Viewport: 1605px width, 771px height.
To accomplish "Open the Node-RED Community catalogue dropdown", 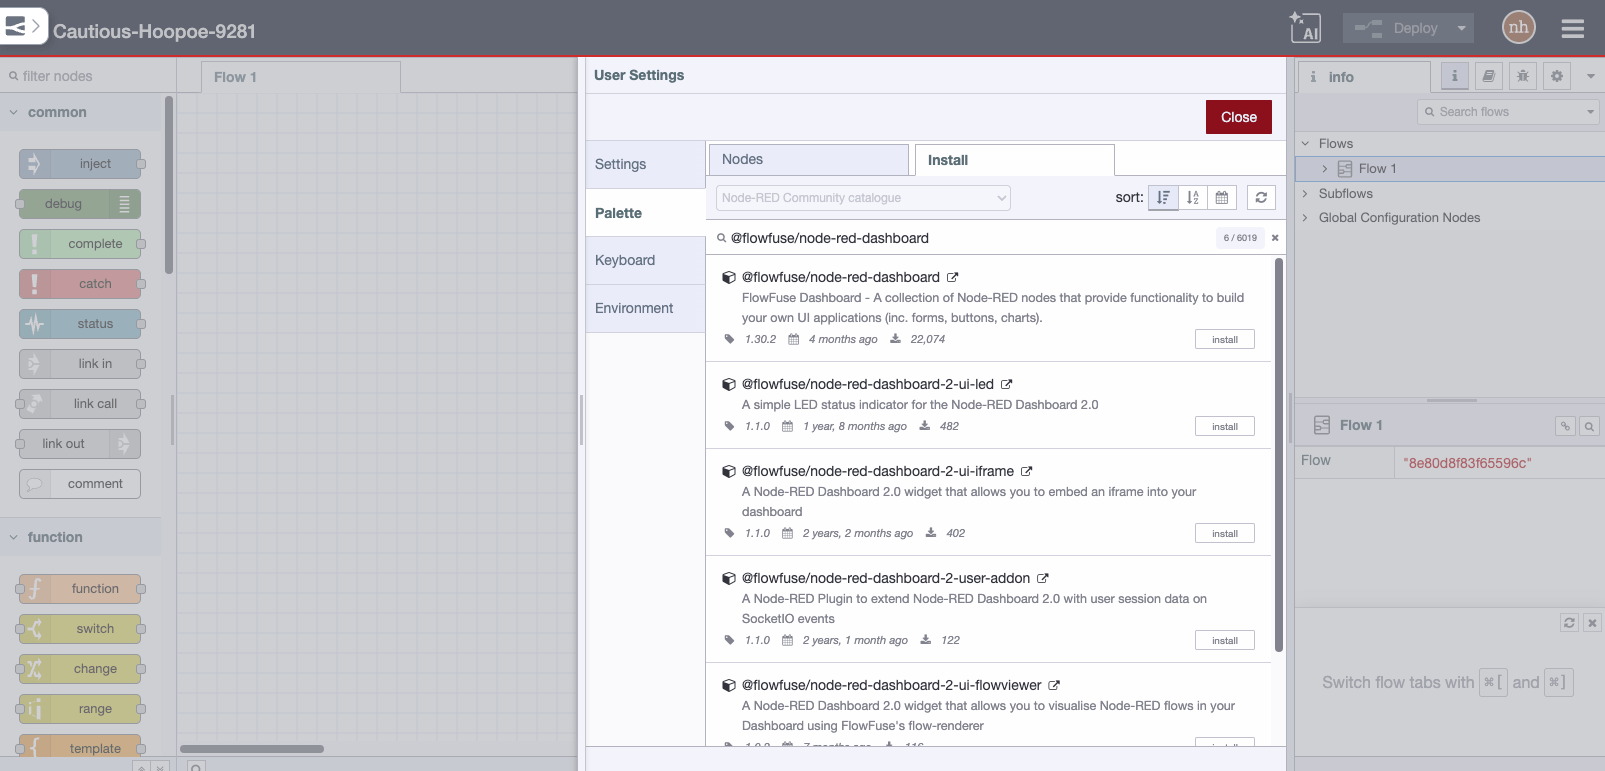I will point(863,198).
